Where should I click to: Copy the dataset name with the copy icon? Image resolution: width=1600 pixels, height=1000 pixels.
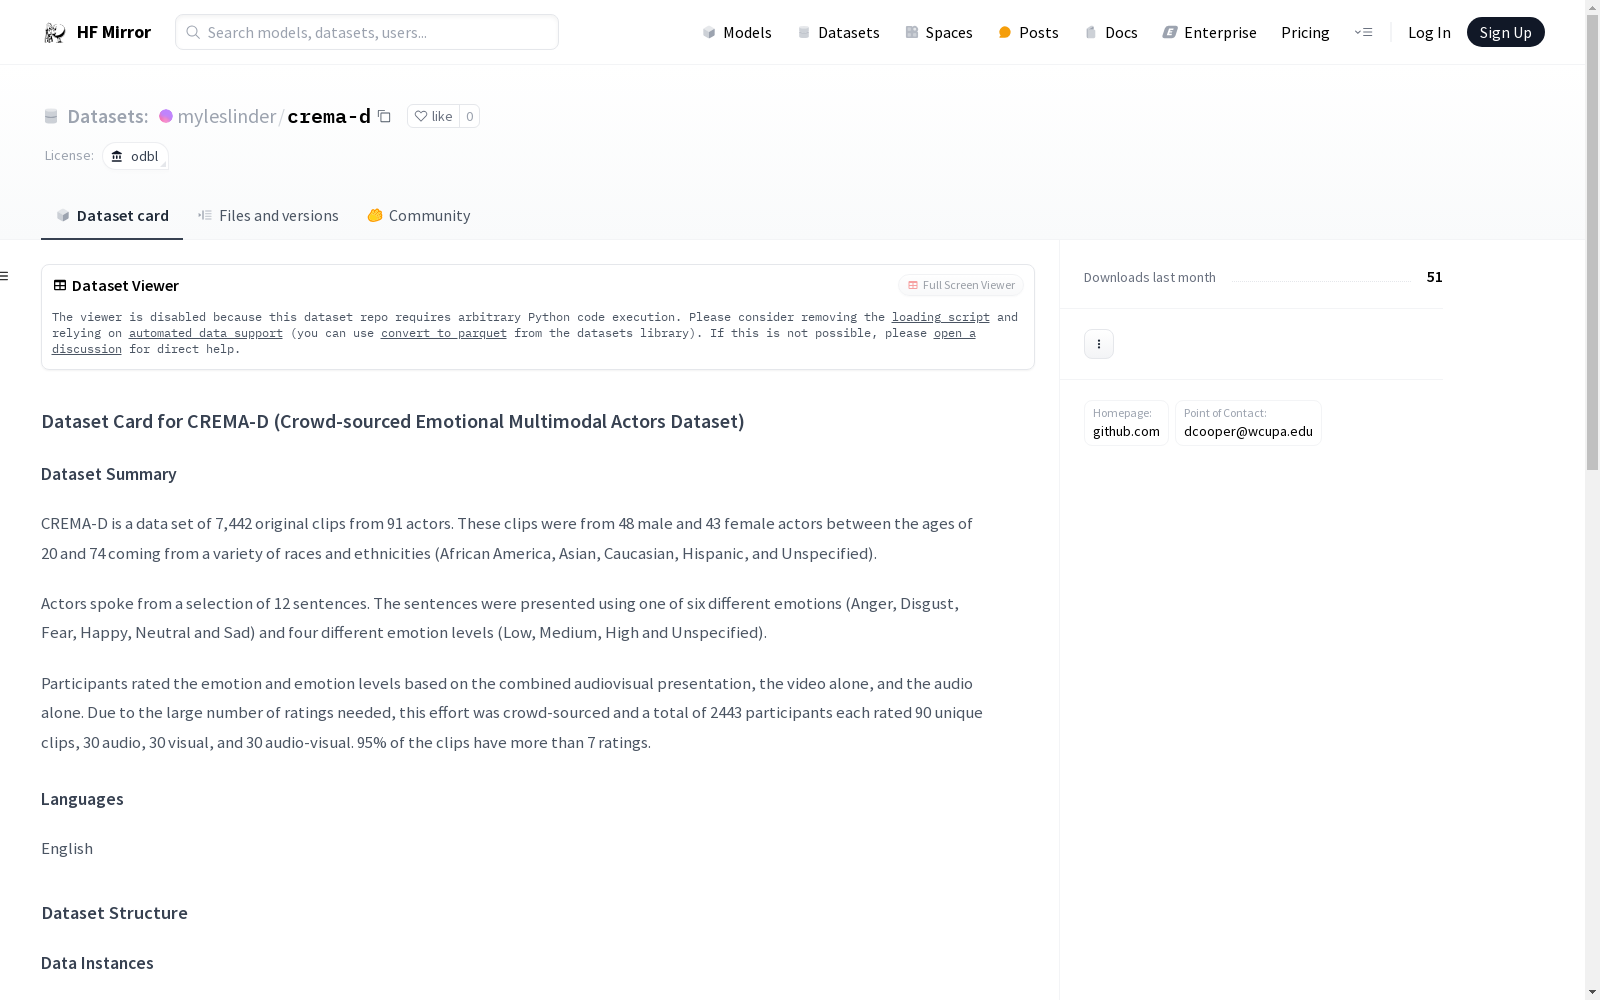pyautogui.click(x=384, y=116)
